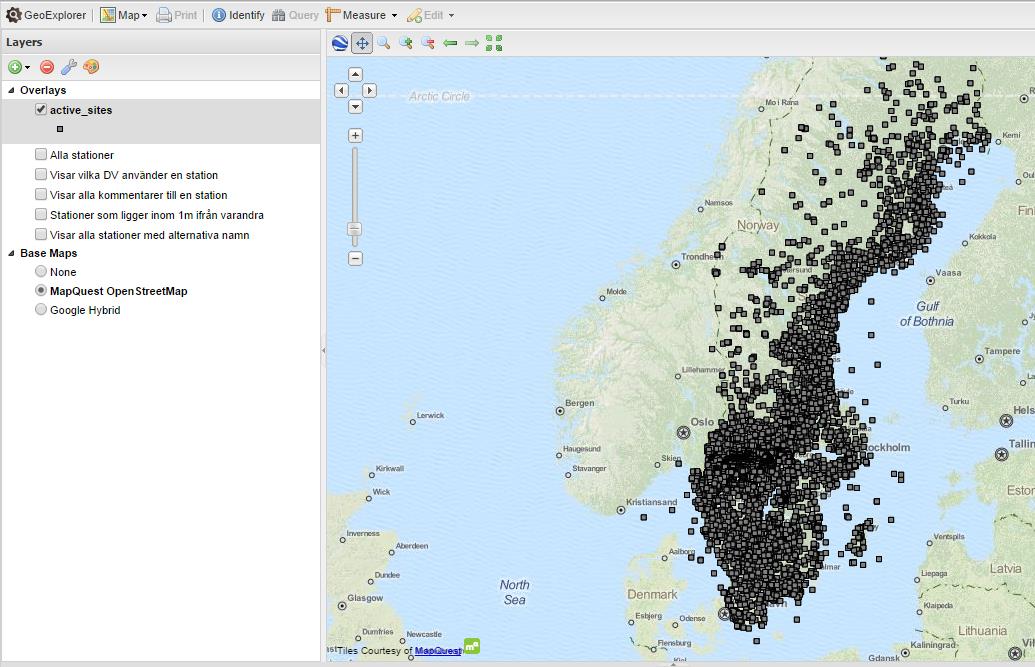1035x667 pixels.
Task: Click the zoom slider handle
Action: [x=354, y=229]
